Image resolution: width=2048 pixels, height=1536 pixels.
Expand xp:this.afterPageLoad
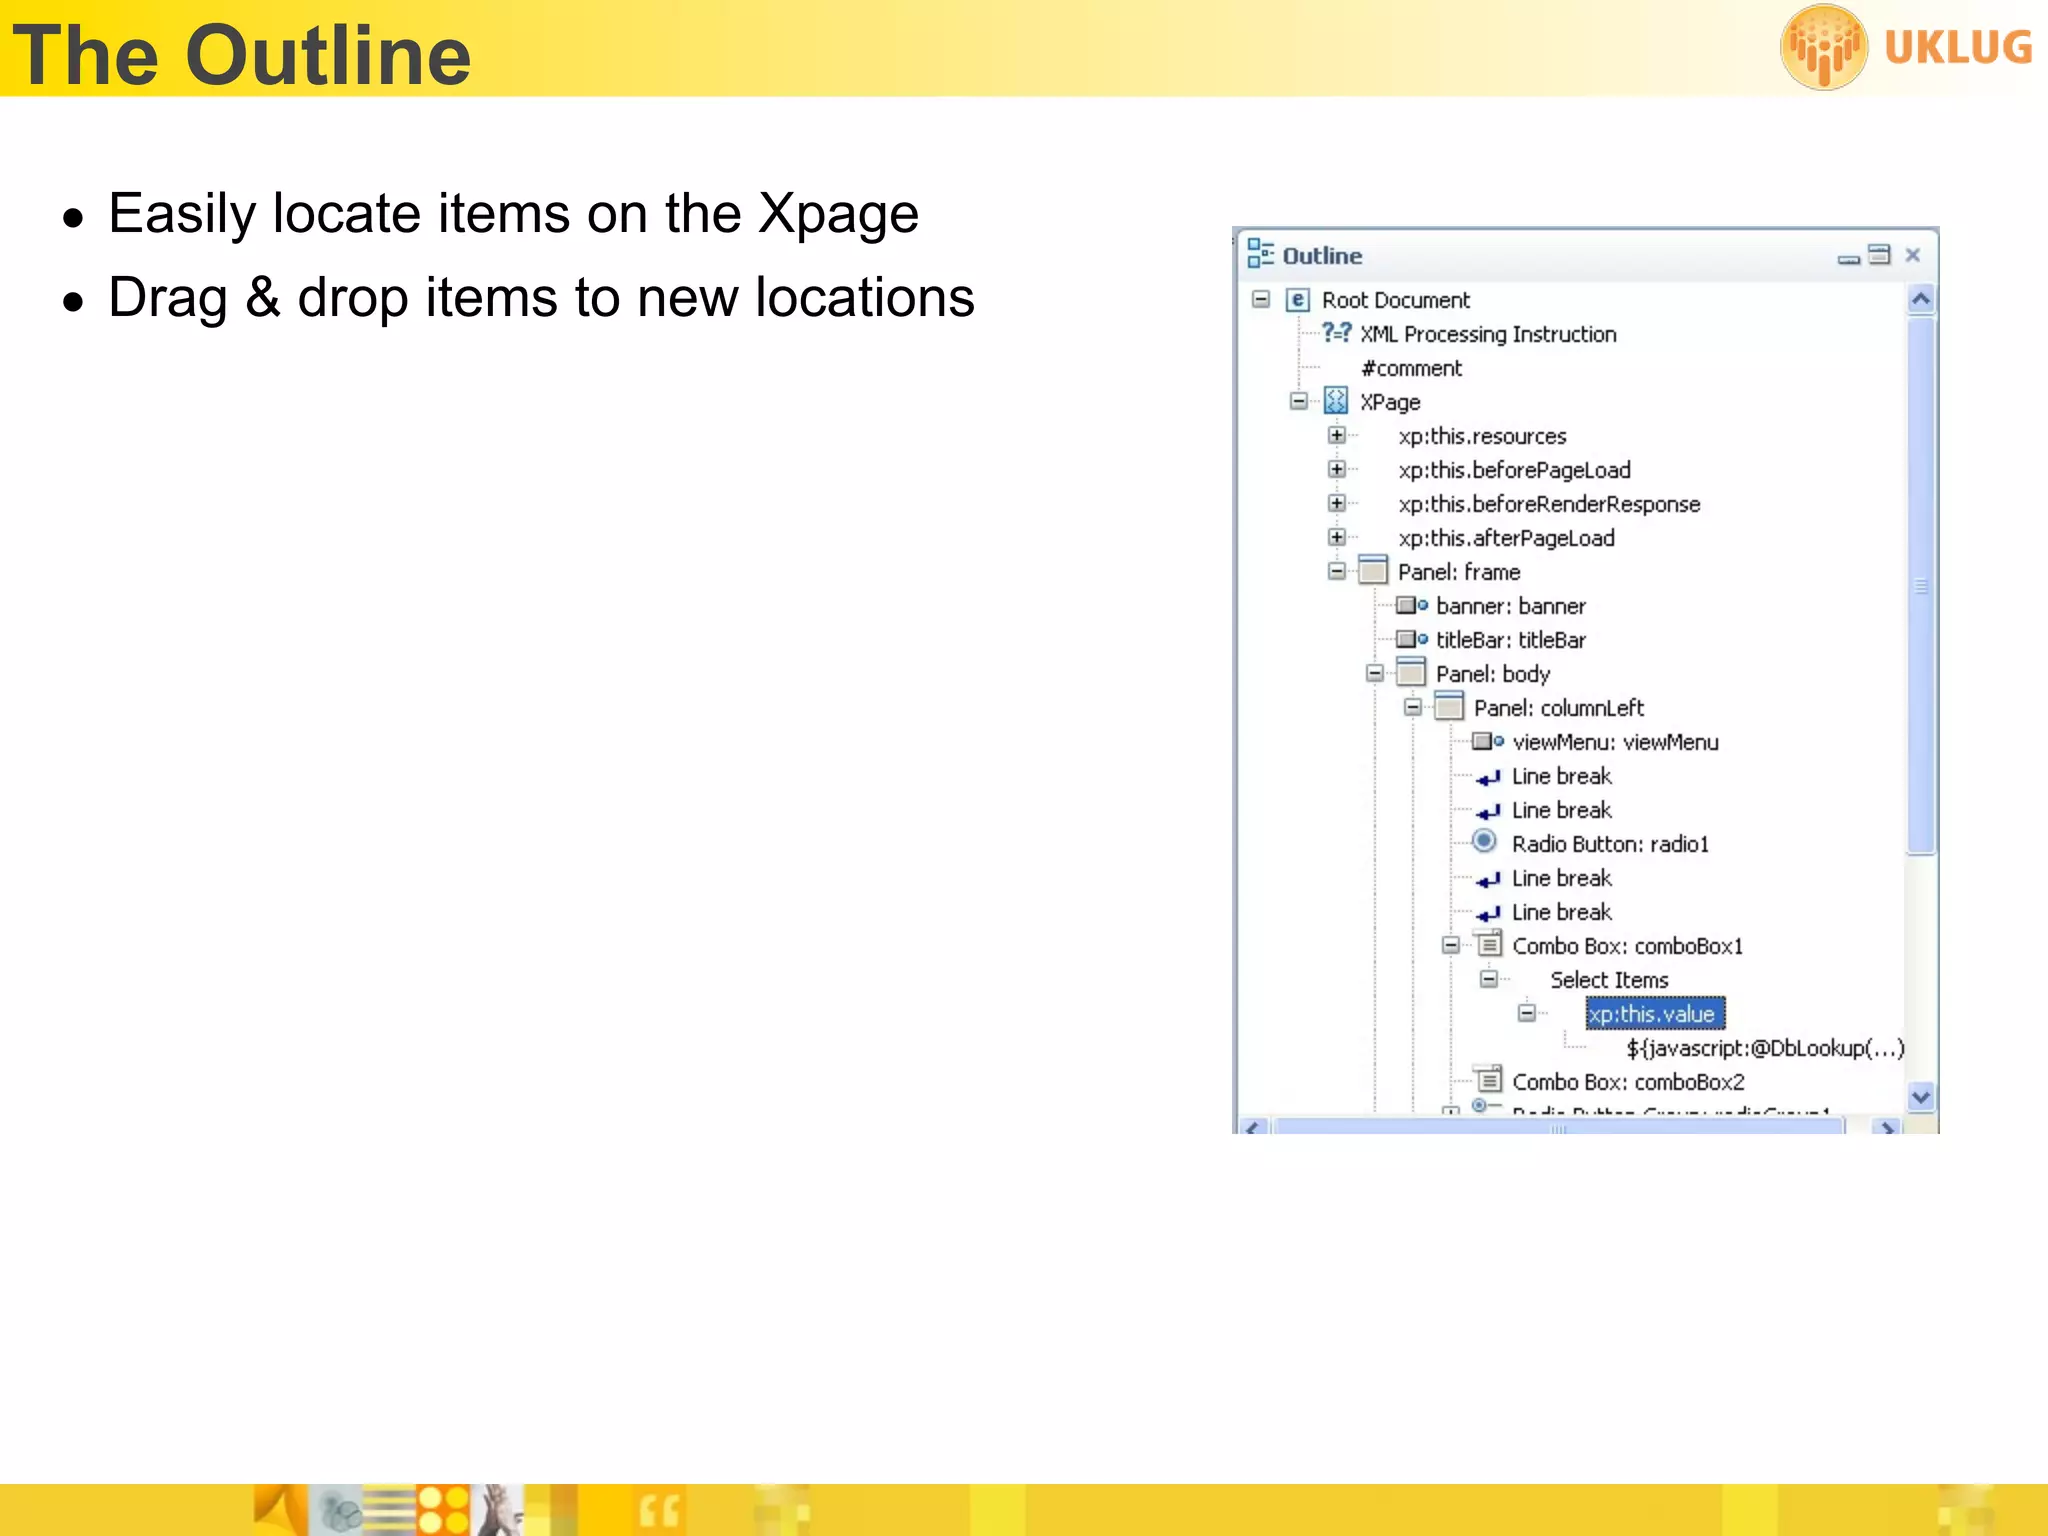(x=1336, y=537)
